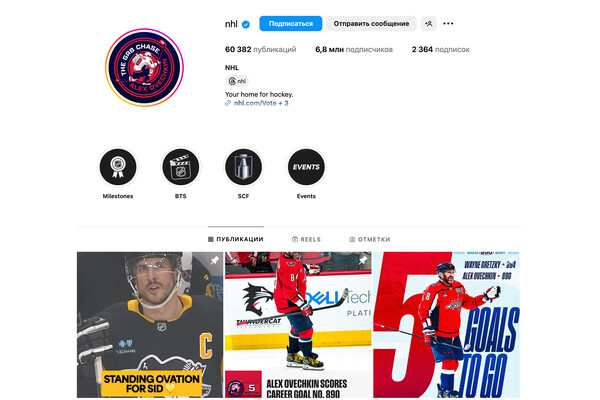The image size is (600, 400).
Task: Click the verified badge next to nhl
Action: point(246,24)
